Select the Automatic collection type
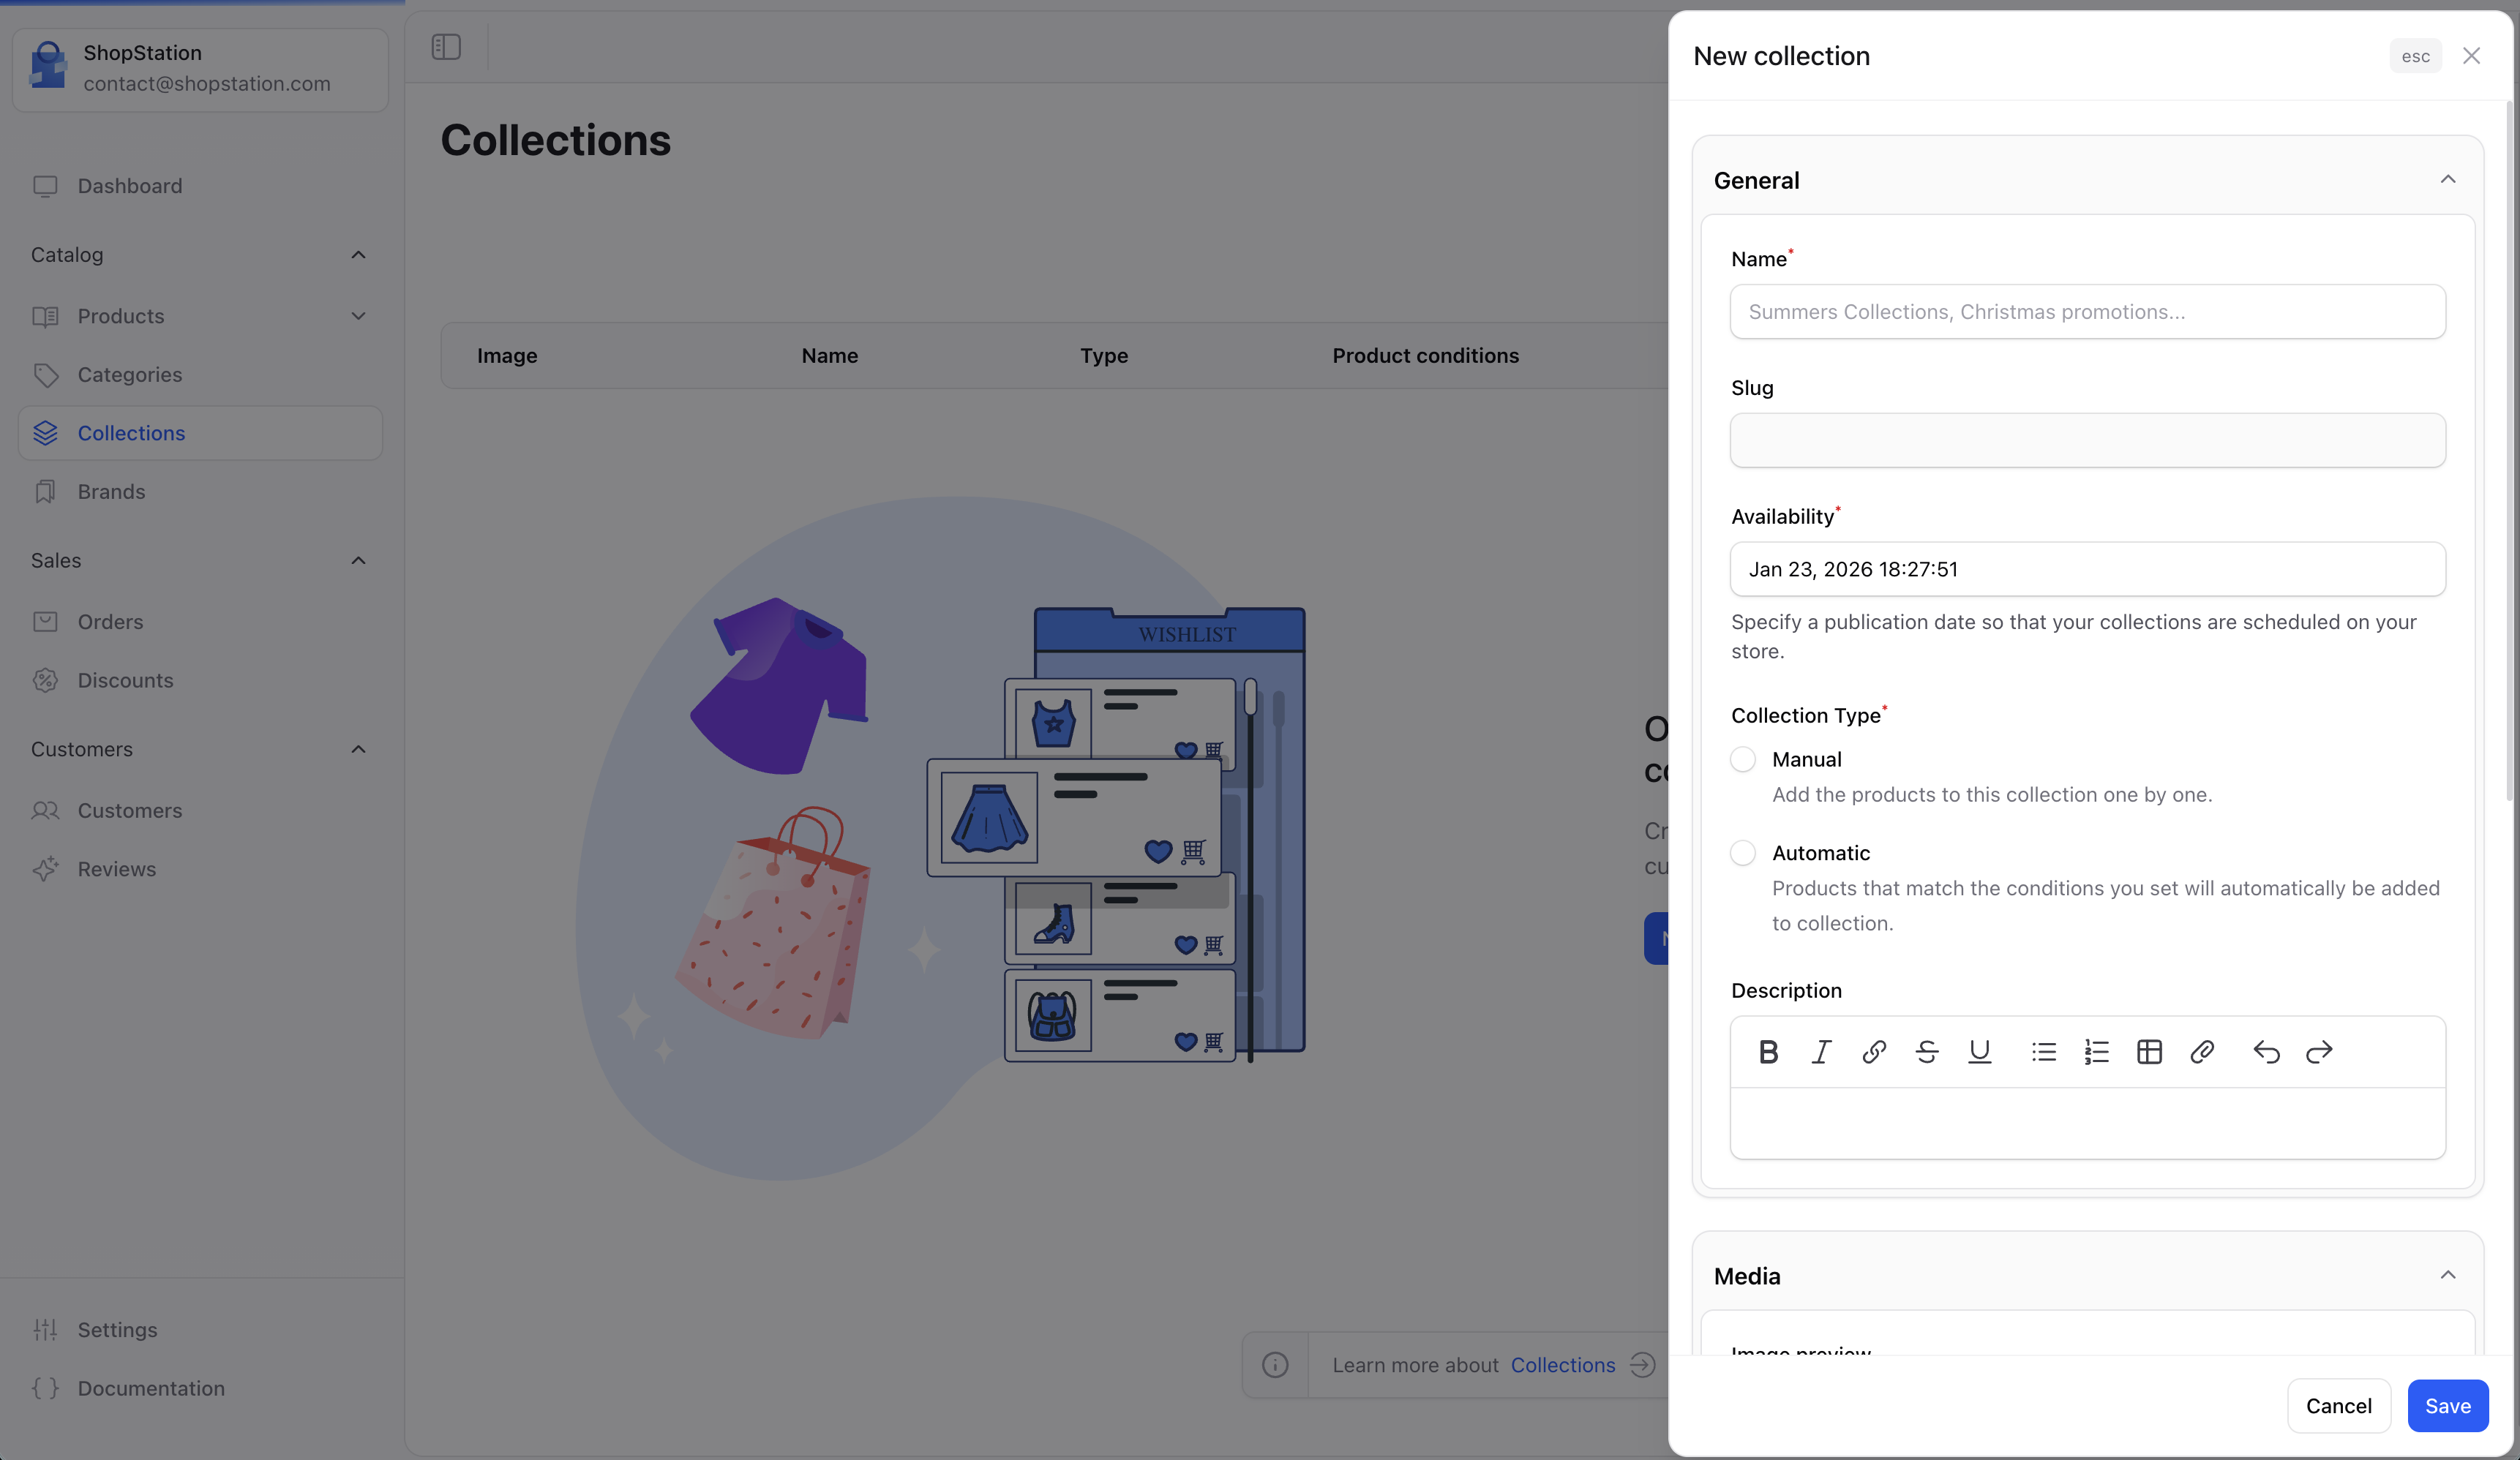This screenshot has width=2520, height=1460. tap(1743, 853)
